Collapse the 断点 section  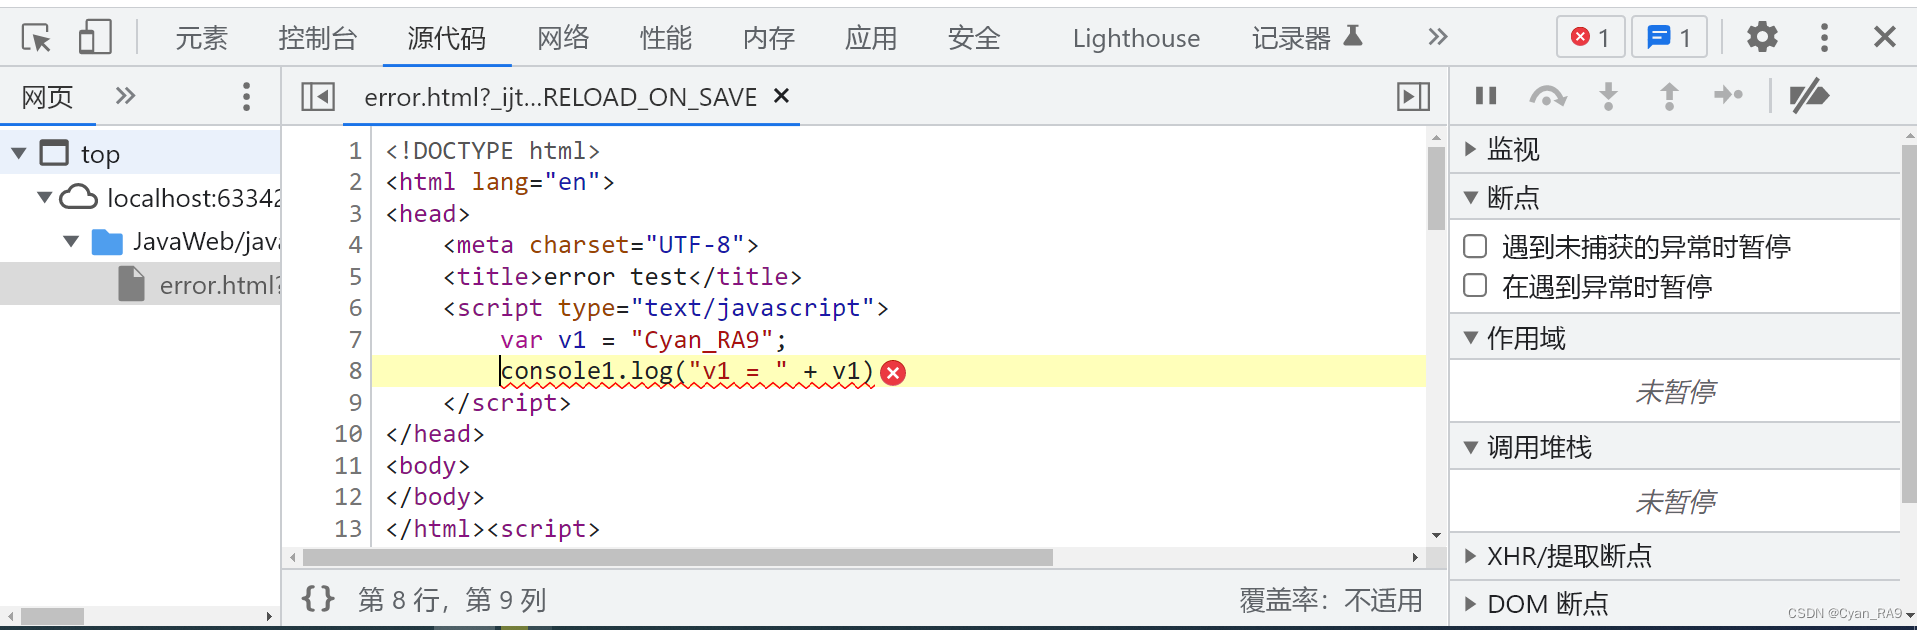click(1469, 197)
